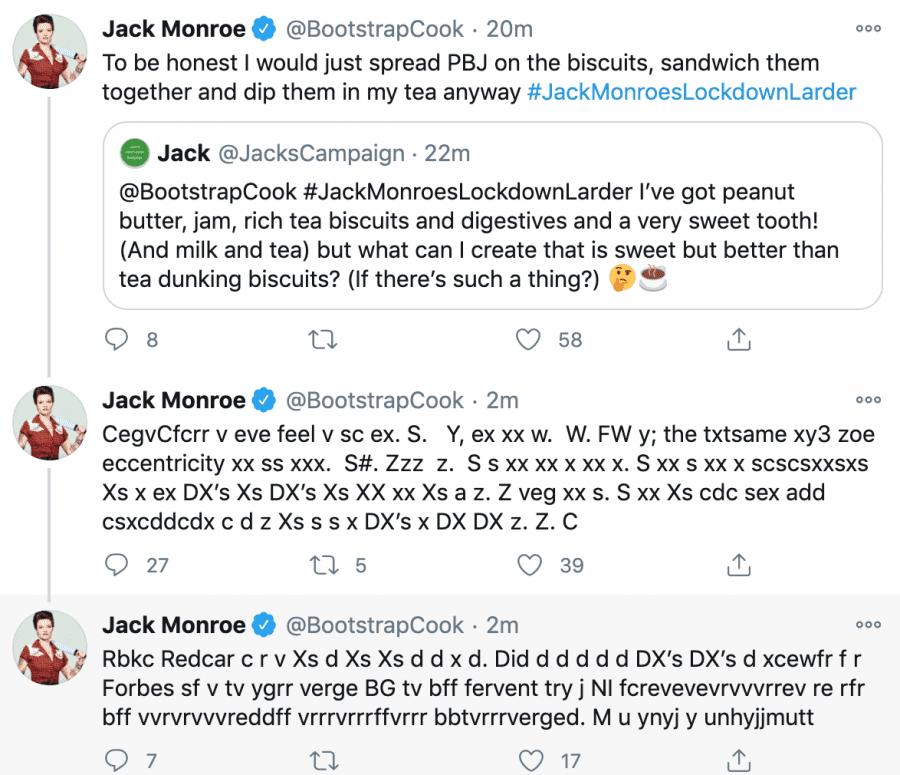Retweet the Rbkc Redcar tweet

tap(324, 761)
